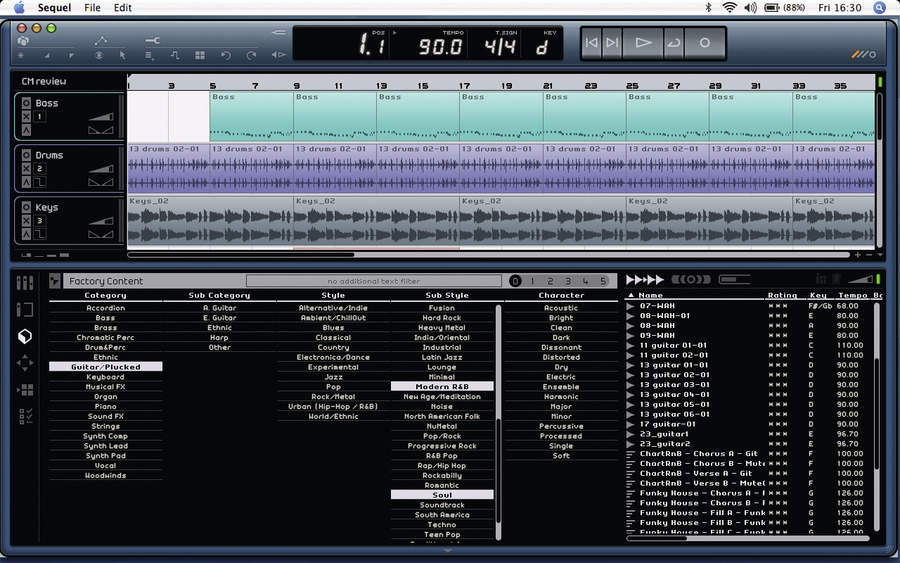Click the Record button in transport
Screen dimensions: 900x563
(x=705, y=43)
